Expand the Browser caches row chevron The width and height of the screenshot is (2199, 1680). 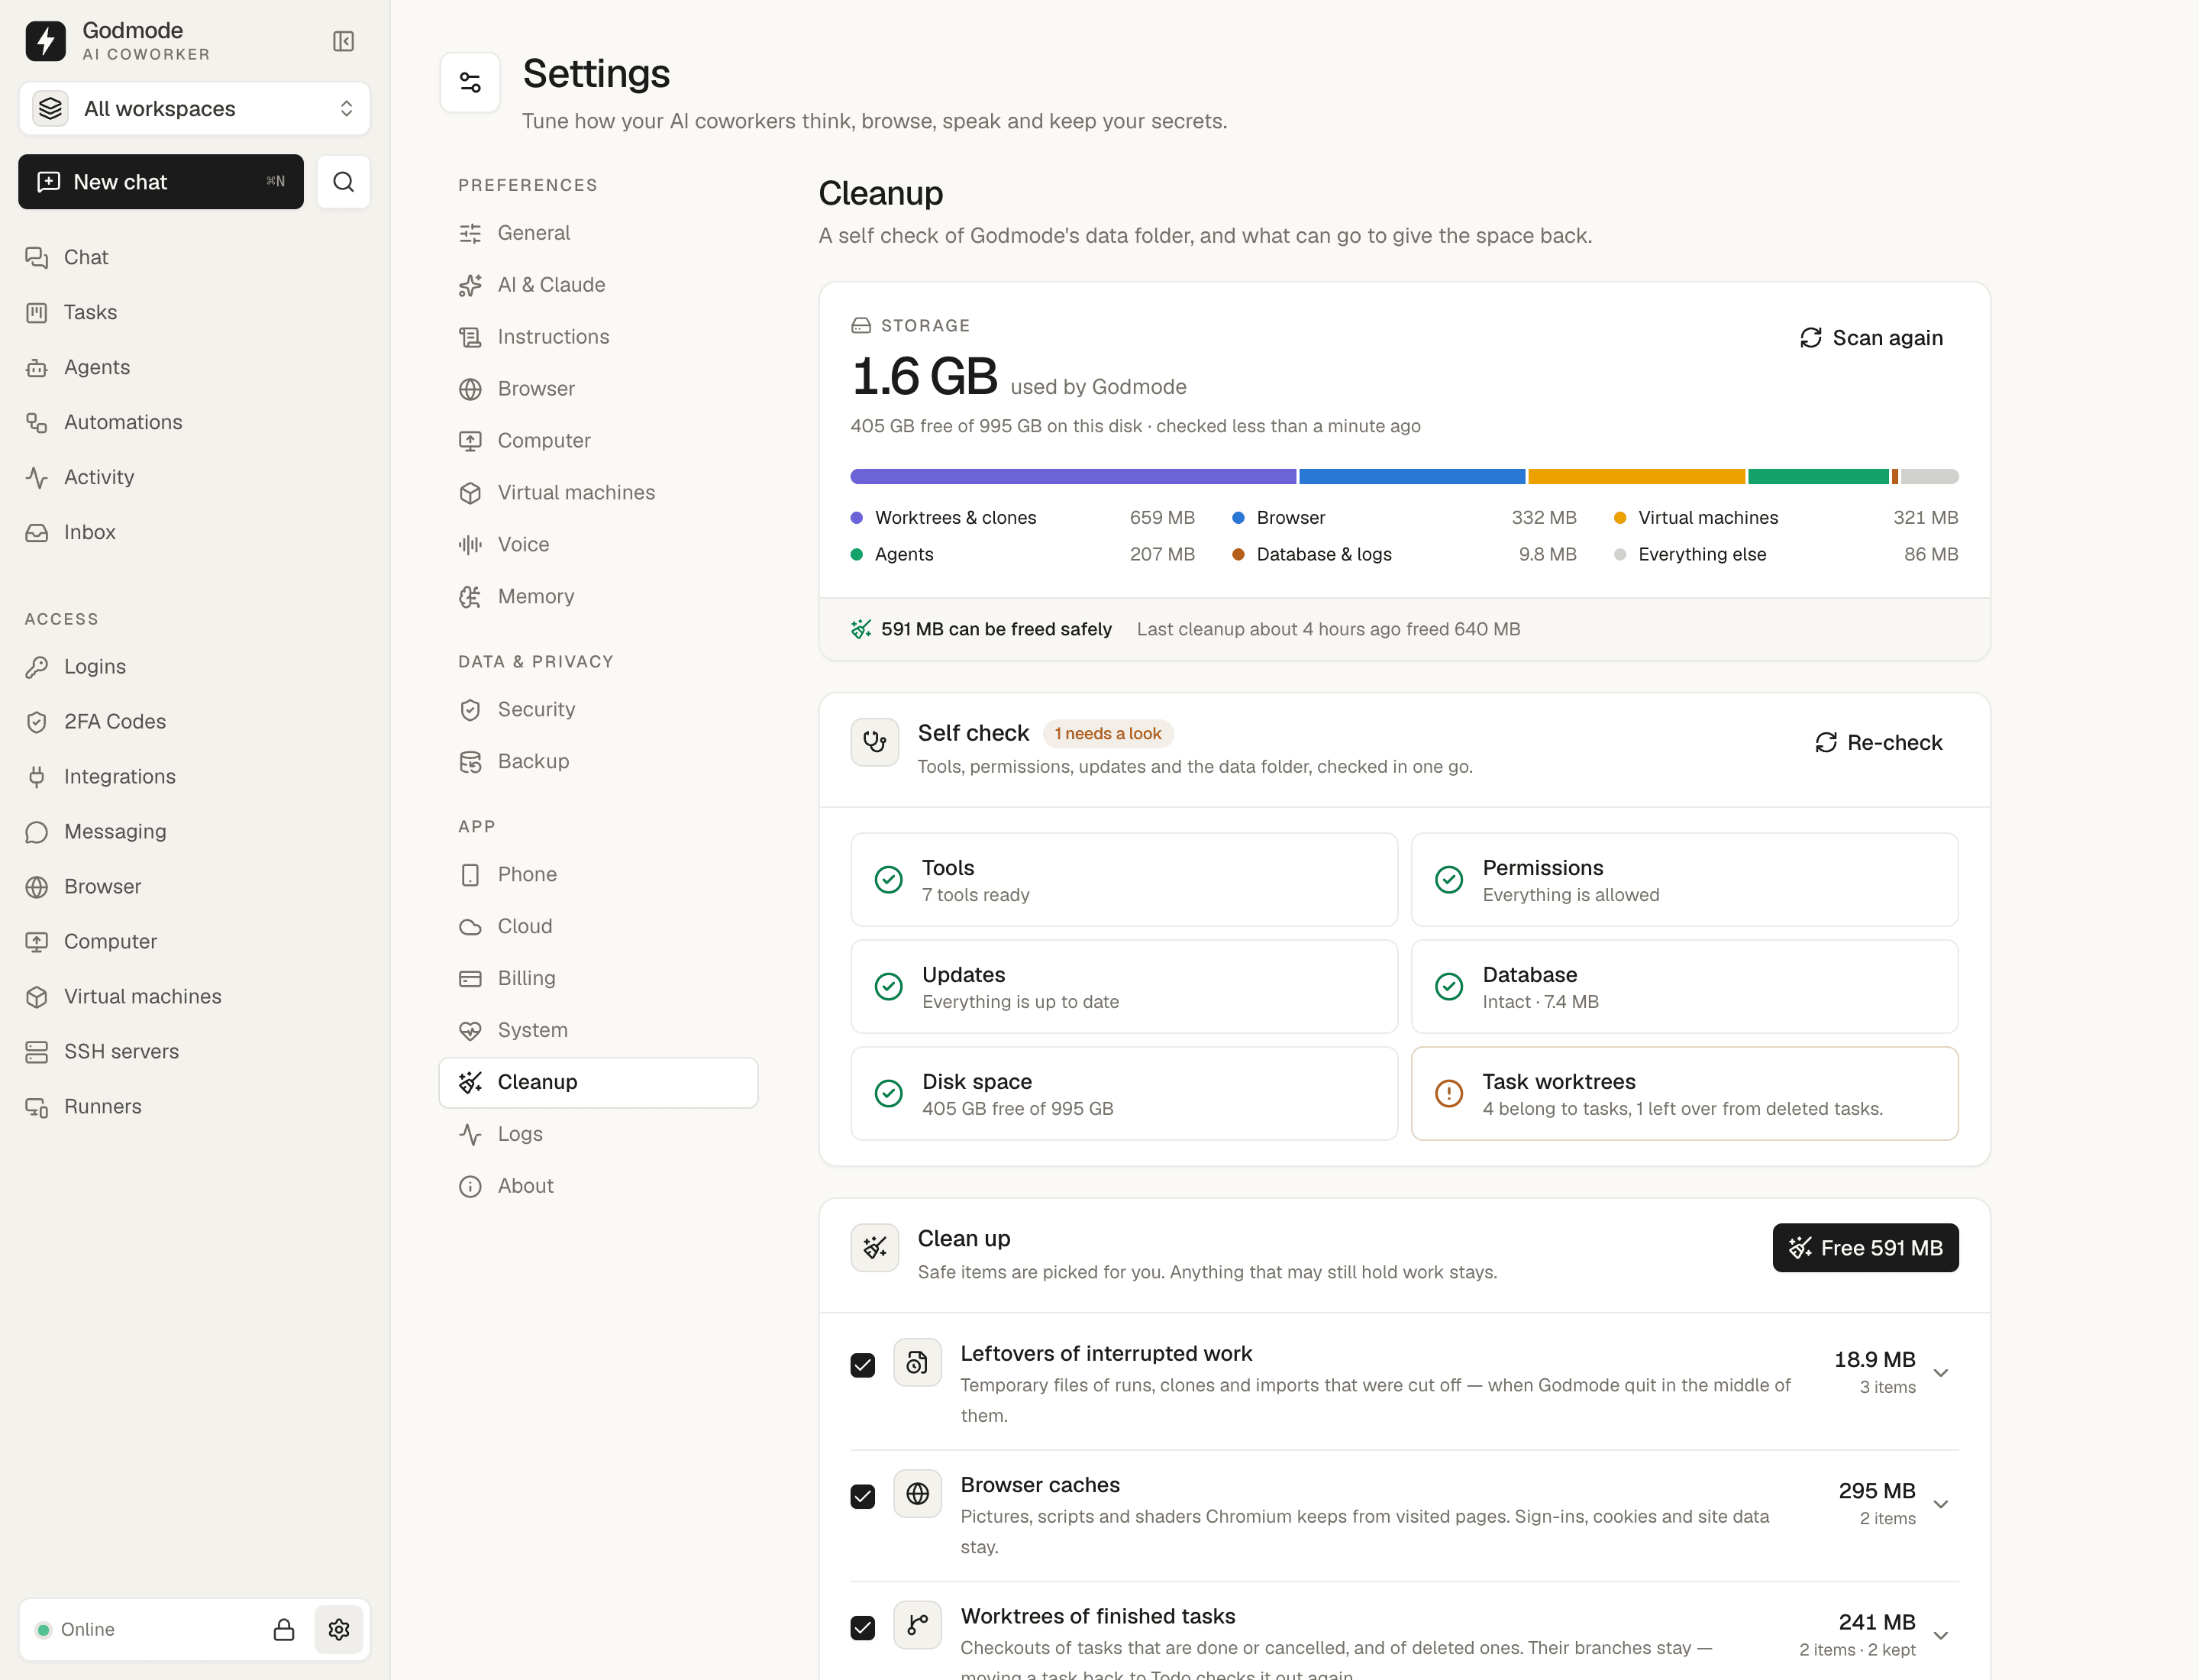[x=1940, y=1503]
